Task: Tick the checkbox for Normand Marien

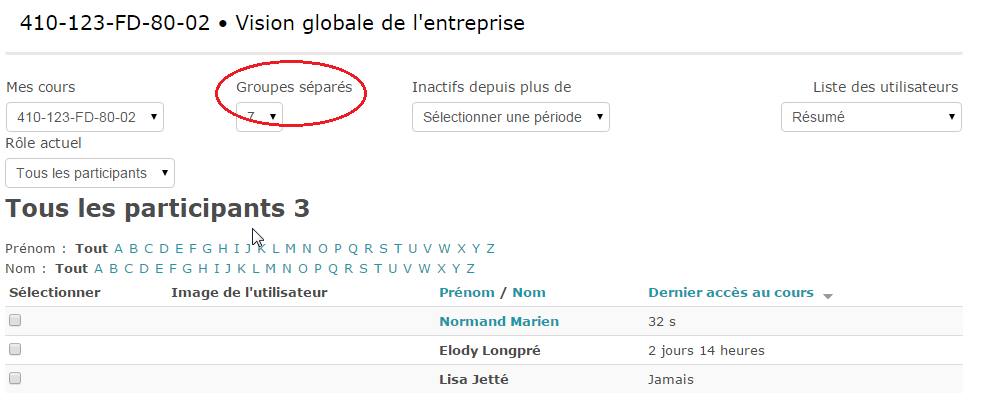Action: [x=15, y=321]
